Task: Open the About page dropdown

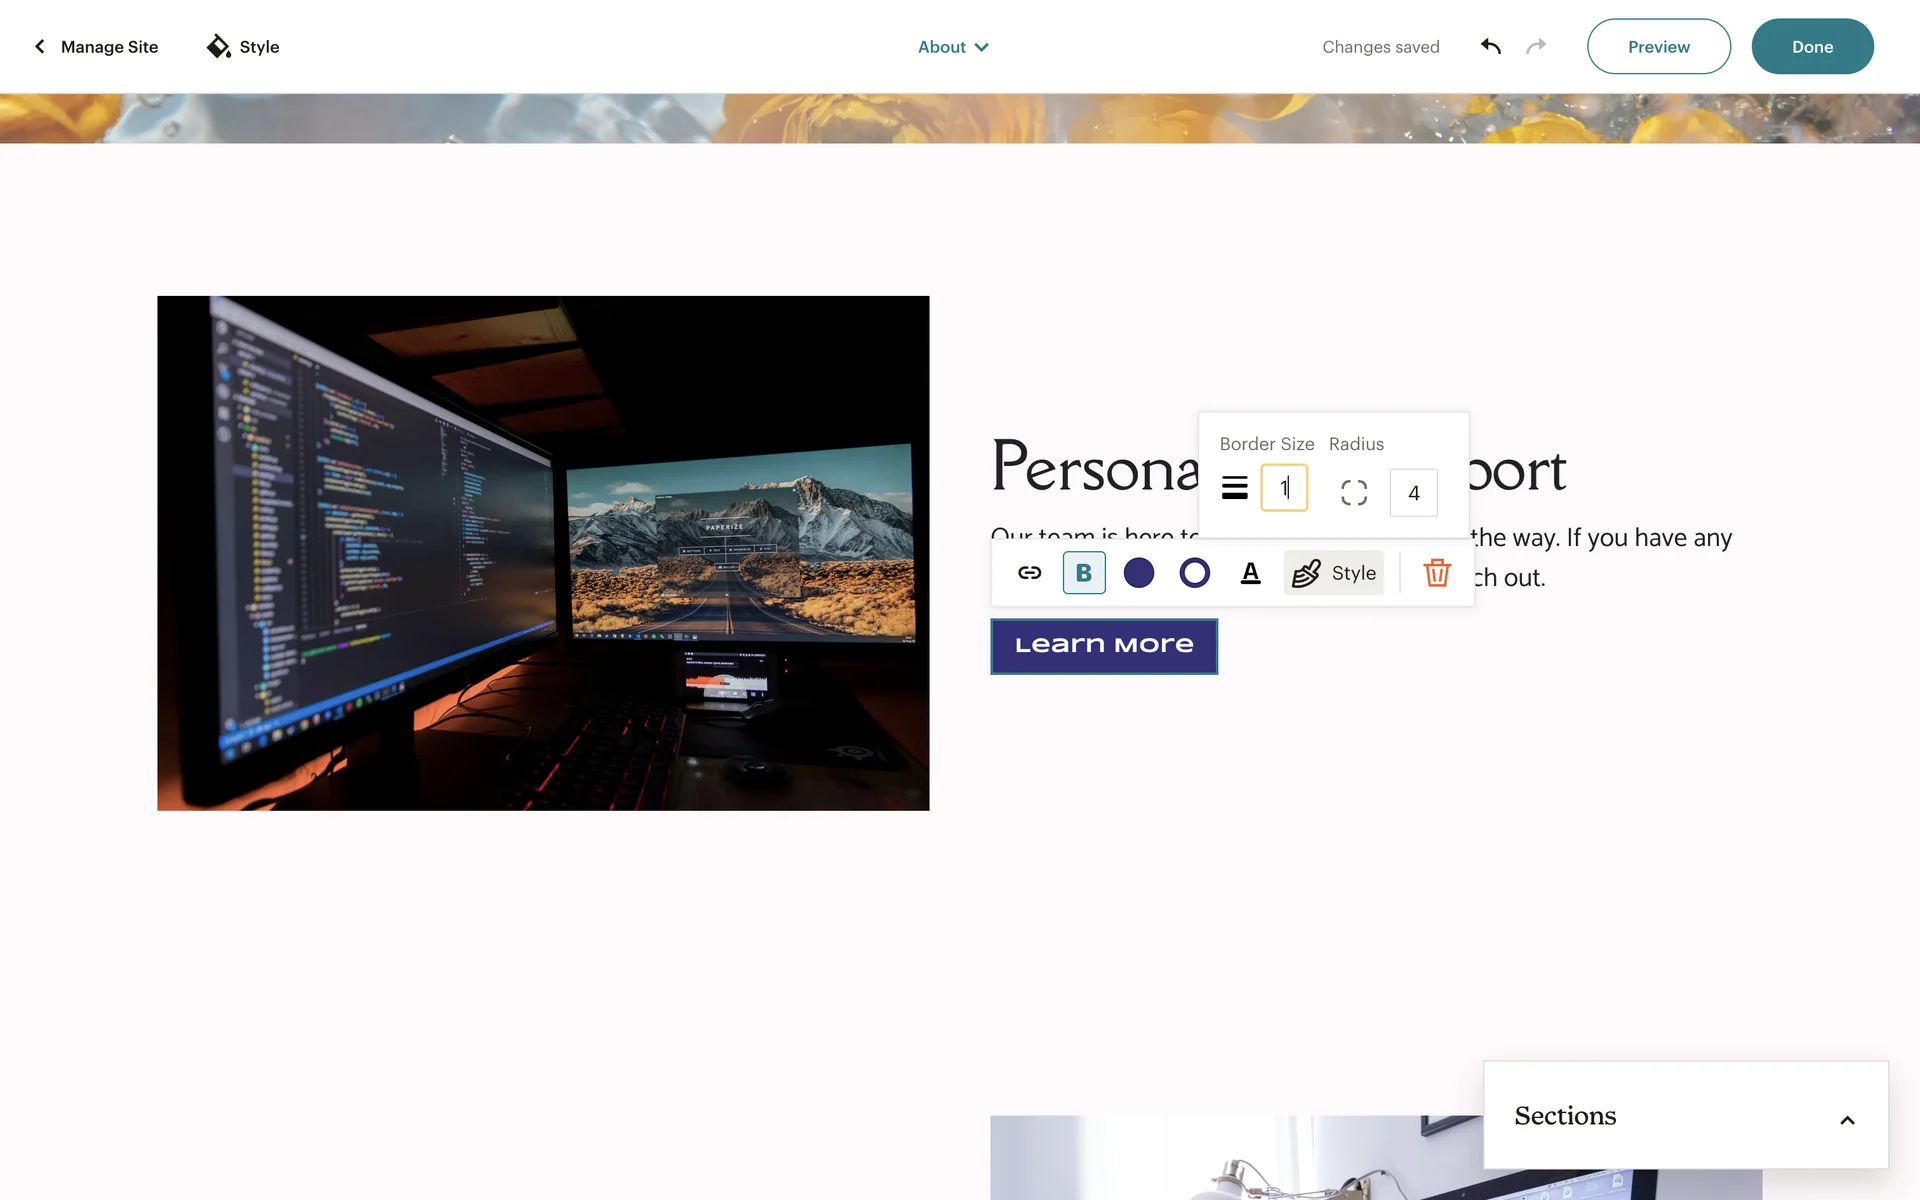Action: (953, 47)
